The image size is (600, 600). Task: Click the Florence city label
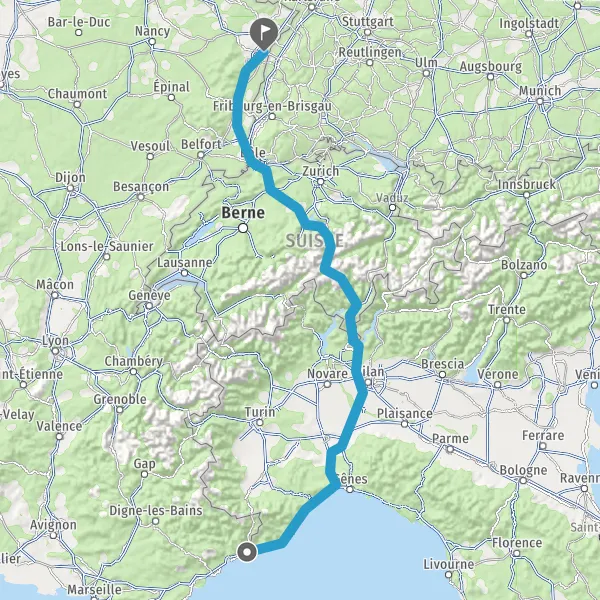pyautogui.click(x=517, y=542)
